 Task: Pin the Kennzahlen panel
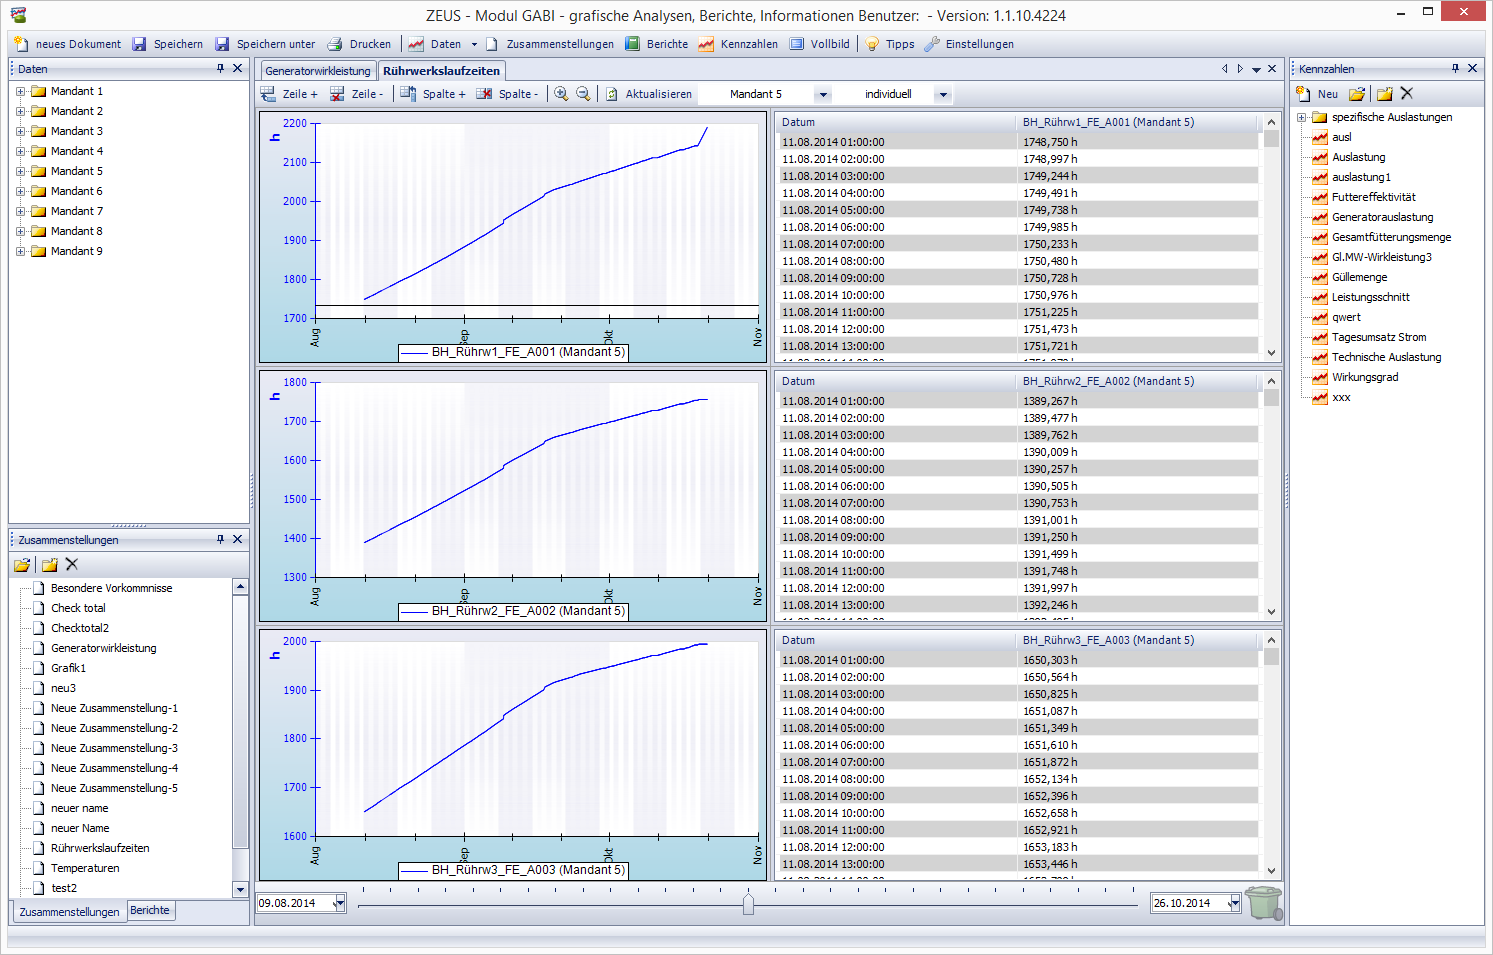tap(1456, 68)
